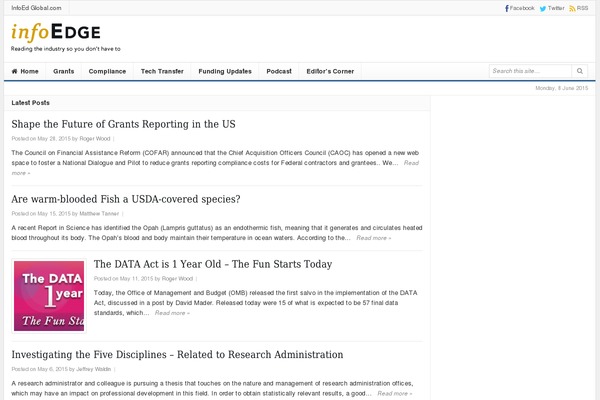Click Roger Wood on Grants Reporting post
Screen dimensions: 600x400
tap(95, 139)
